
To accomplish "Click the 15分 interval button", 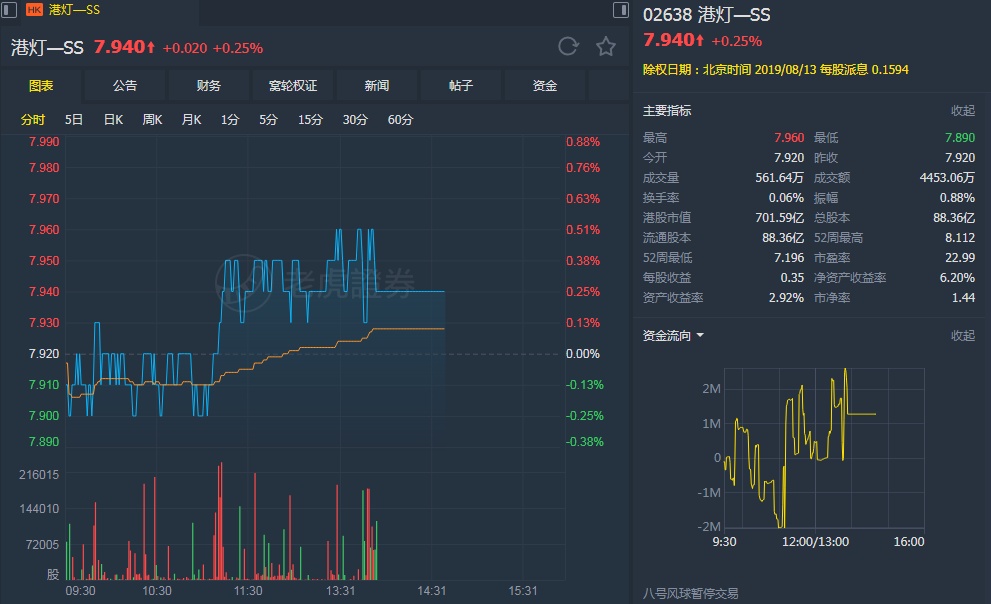I will 310,120.
